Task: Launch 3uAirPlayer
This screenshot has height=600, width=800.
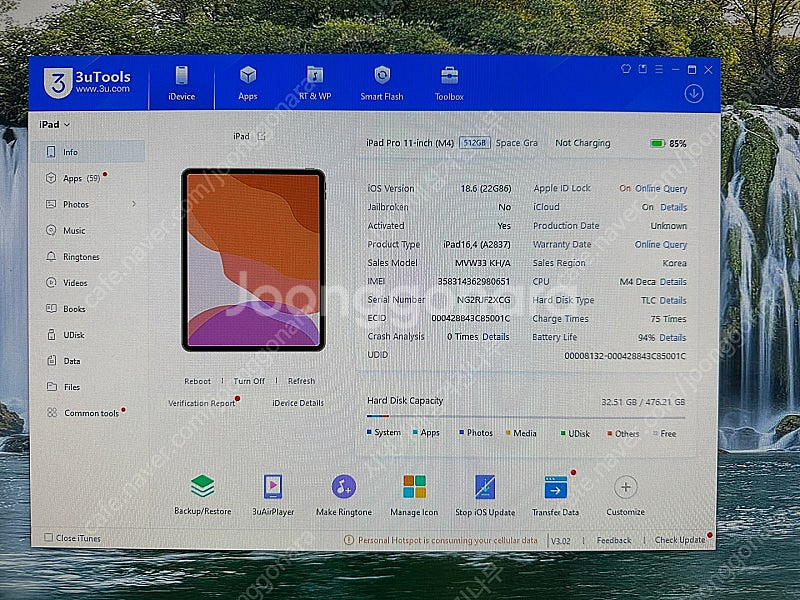Action: coord(273,494)
